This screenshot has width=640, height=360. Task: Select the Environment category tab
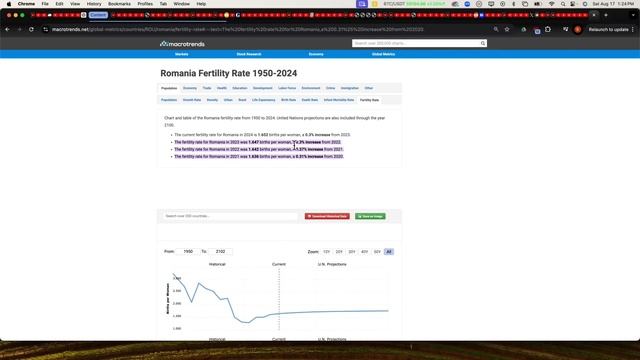(311, 88)
